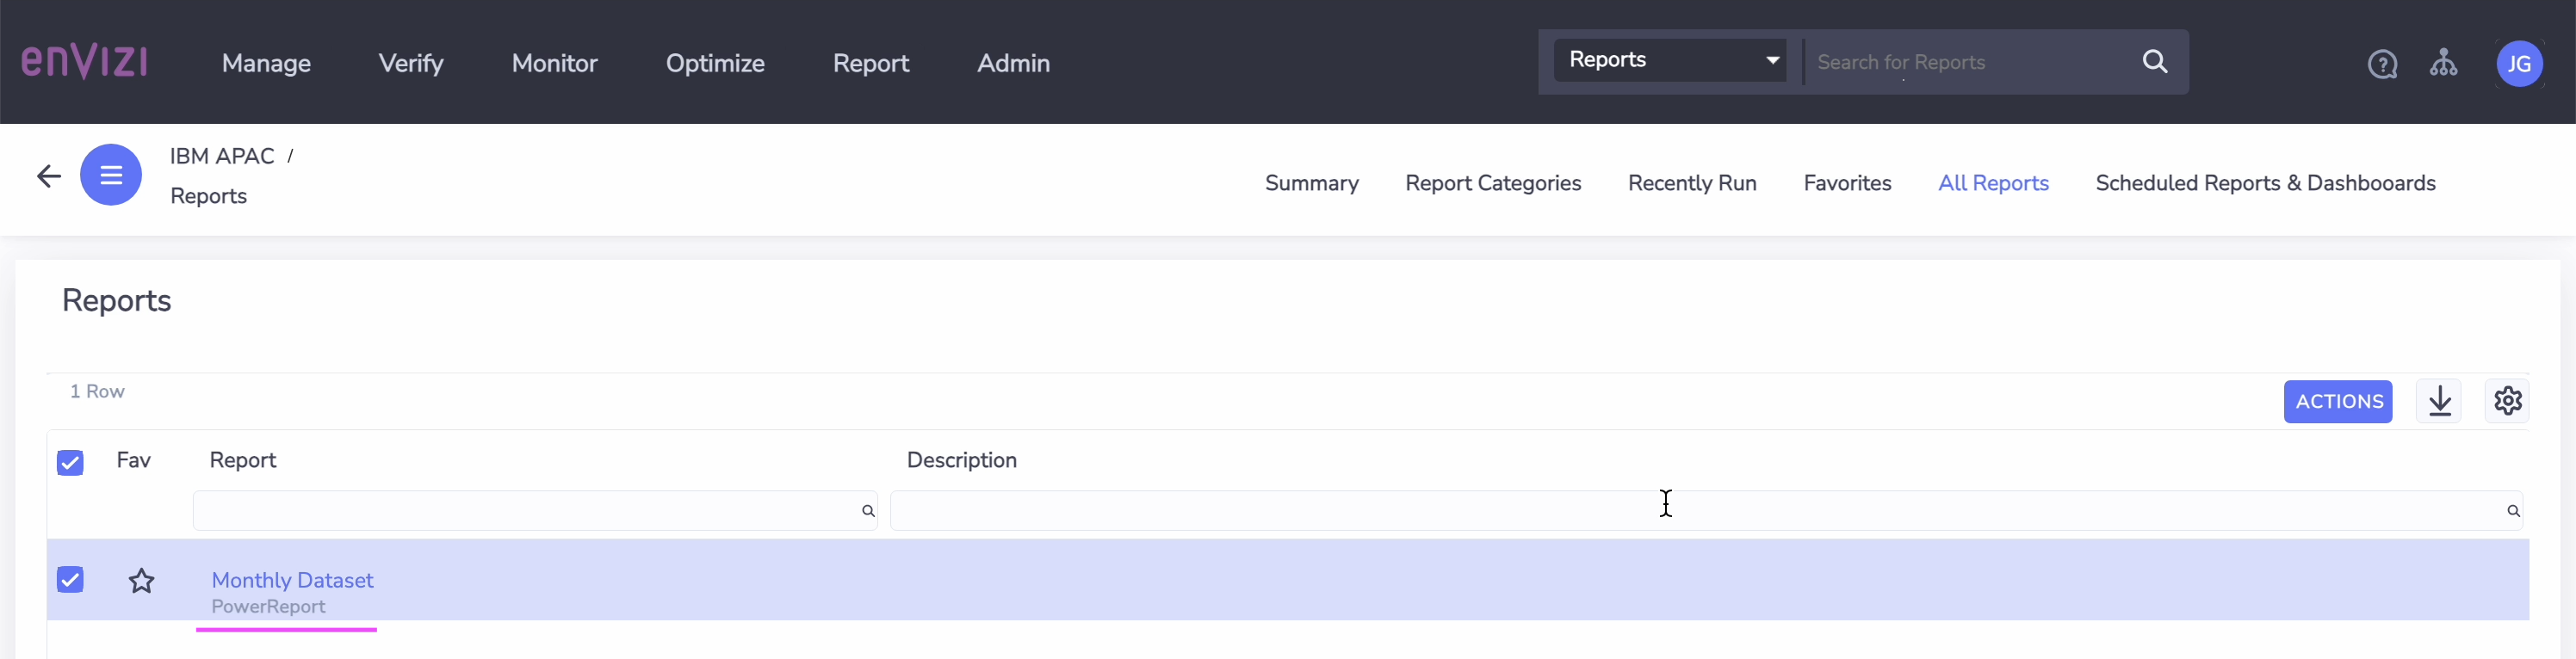2576x659 pixels.
Task: Click the Report column filter field
Action: click(x=535, y=511)
